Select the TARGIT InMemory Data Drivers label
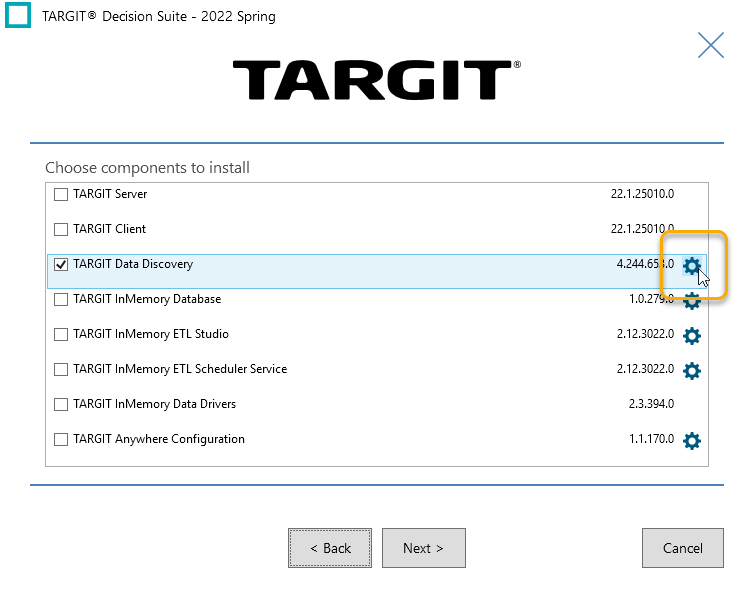Image resolution: width=754 pixels, height=598 pixels. click(x=155, y=404)
